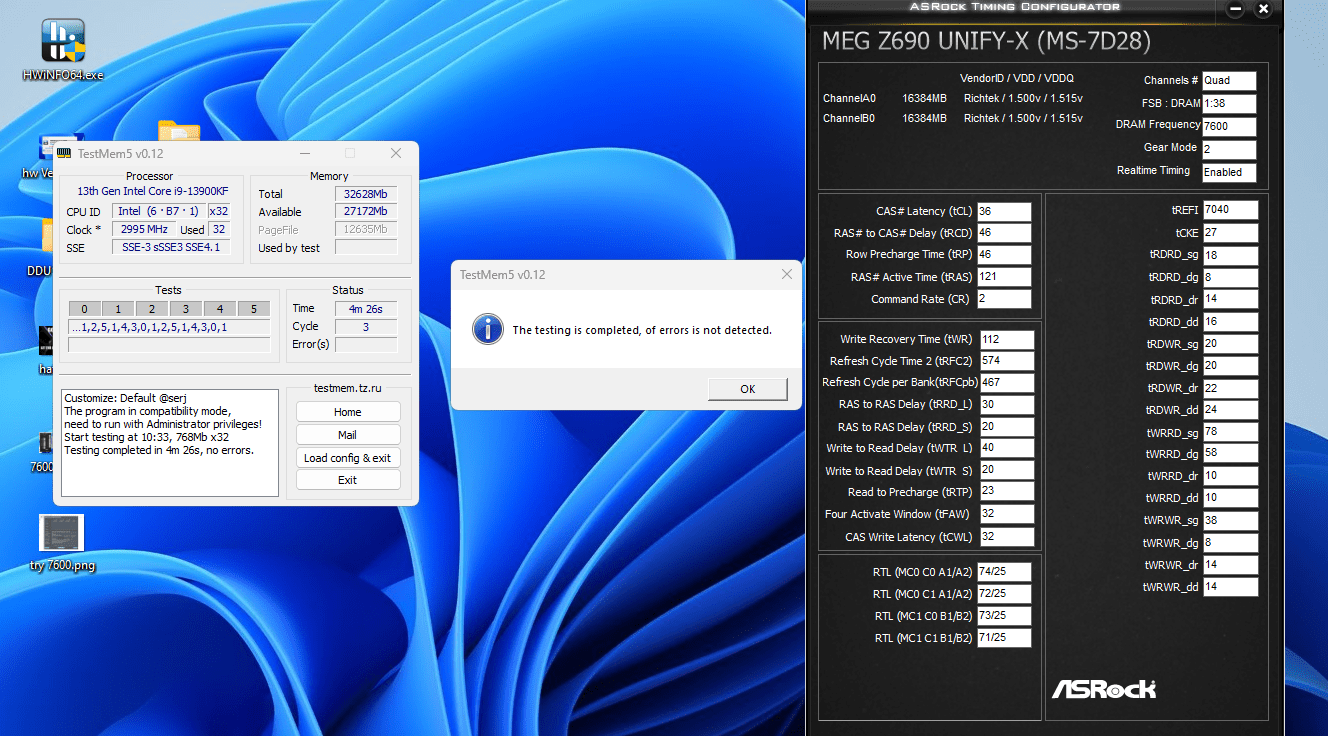The image size is (1328, 736).
Task: Click the Realtime Timing field Enabled
Action: coord(1229,172)
